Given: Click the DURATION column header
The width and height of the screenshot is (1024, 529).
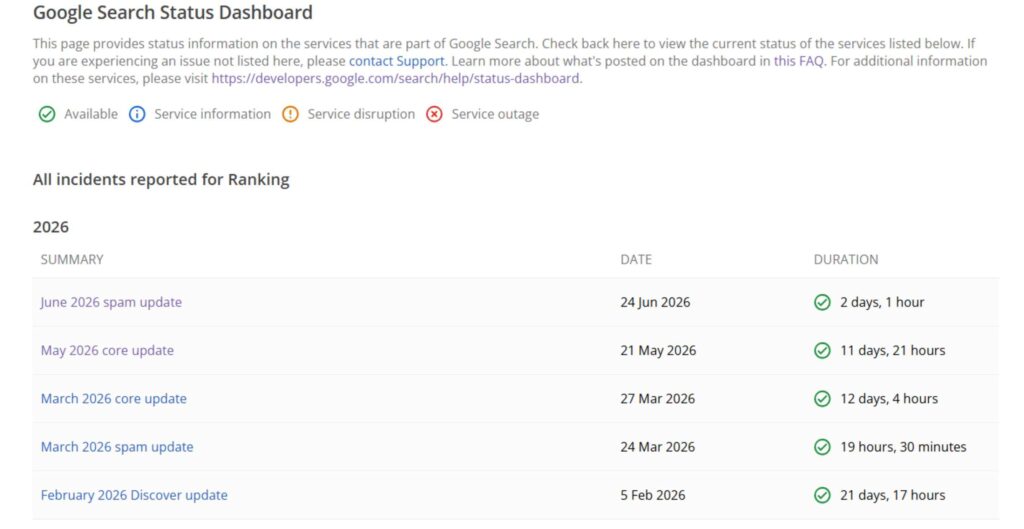Looking at the screenshot, I should tap(846, 260).
